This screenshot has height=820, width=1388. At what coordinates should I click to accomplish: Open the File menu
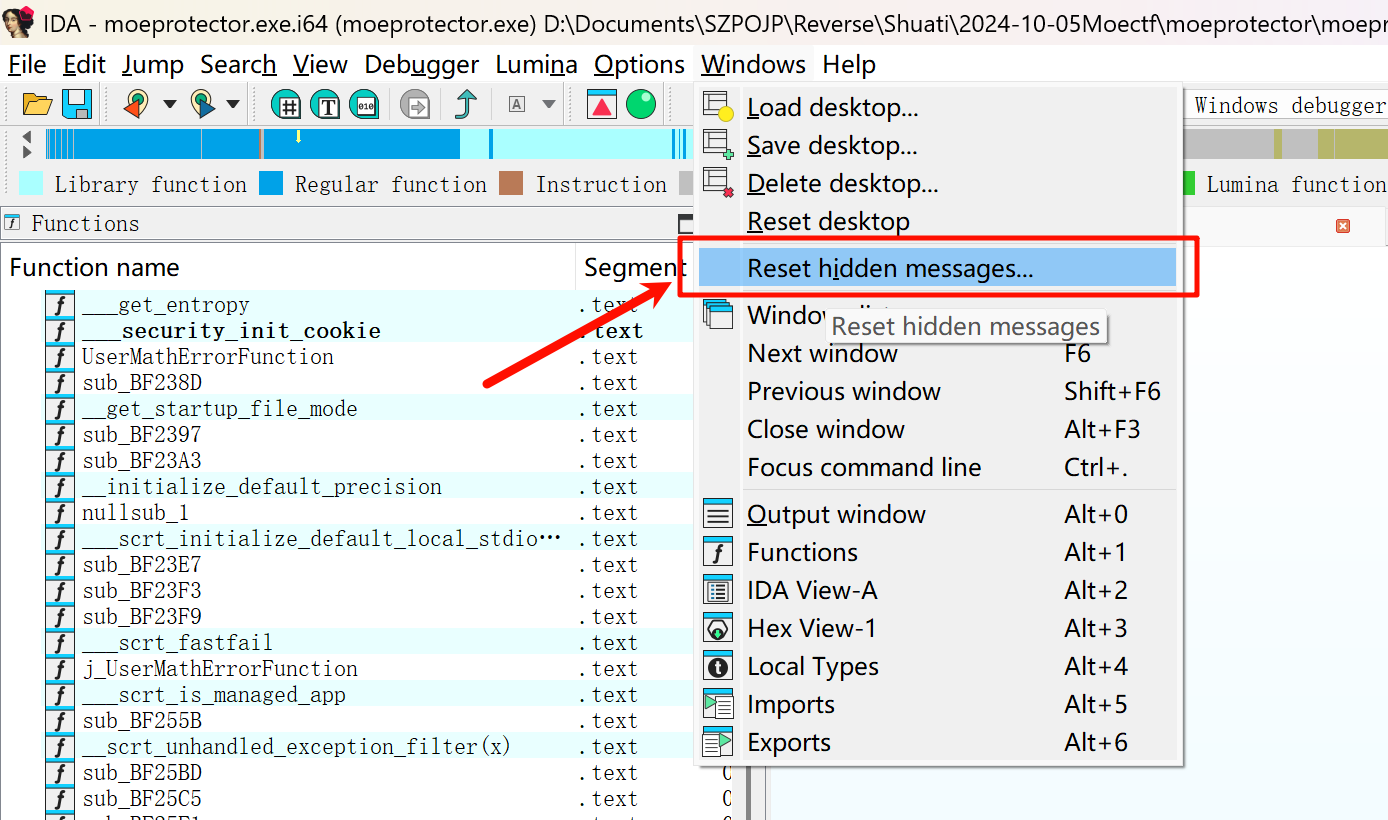tap(27, 65)
